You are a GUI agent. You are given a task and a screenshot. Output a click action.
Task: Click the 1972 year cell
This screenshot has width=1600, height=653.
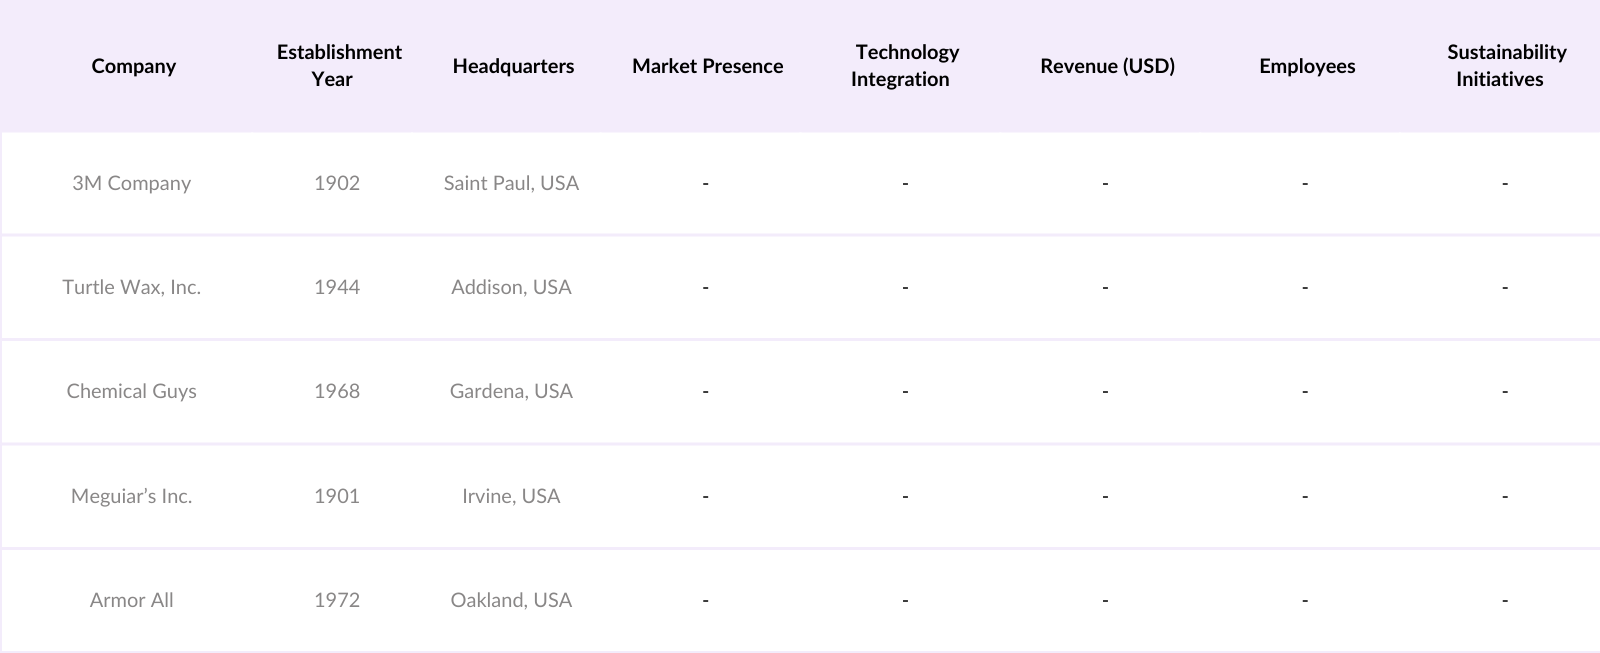337,600
